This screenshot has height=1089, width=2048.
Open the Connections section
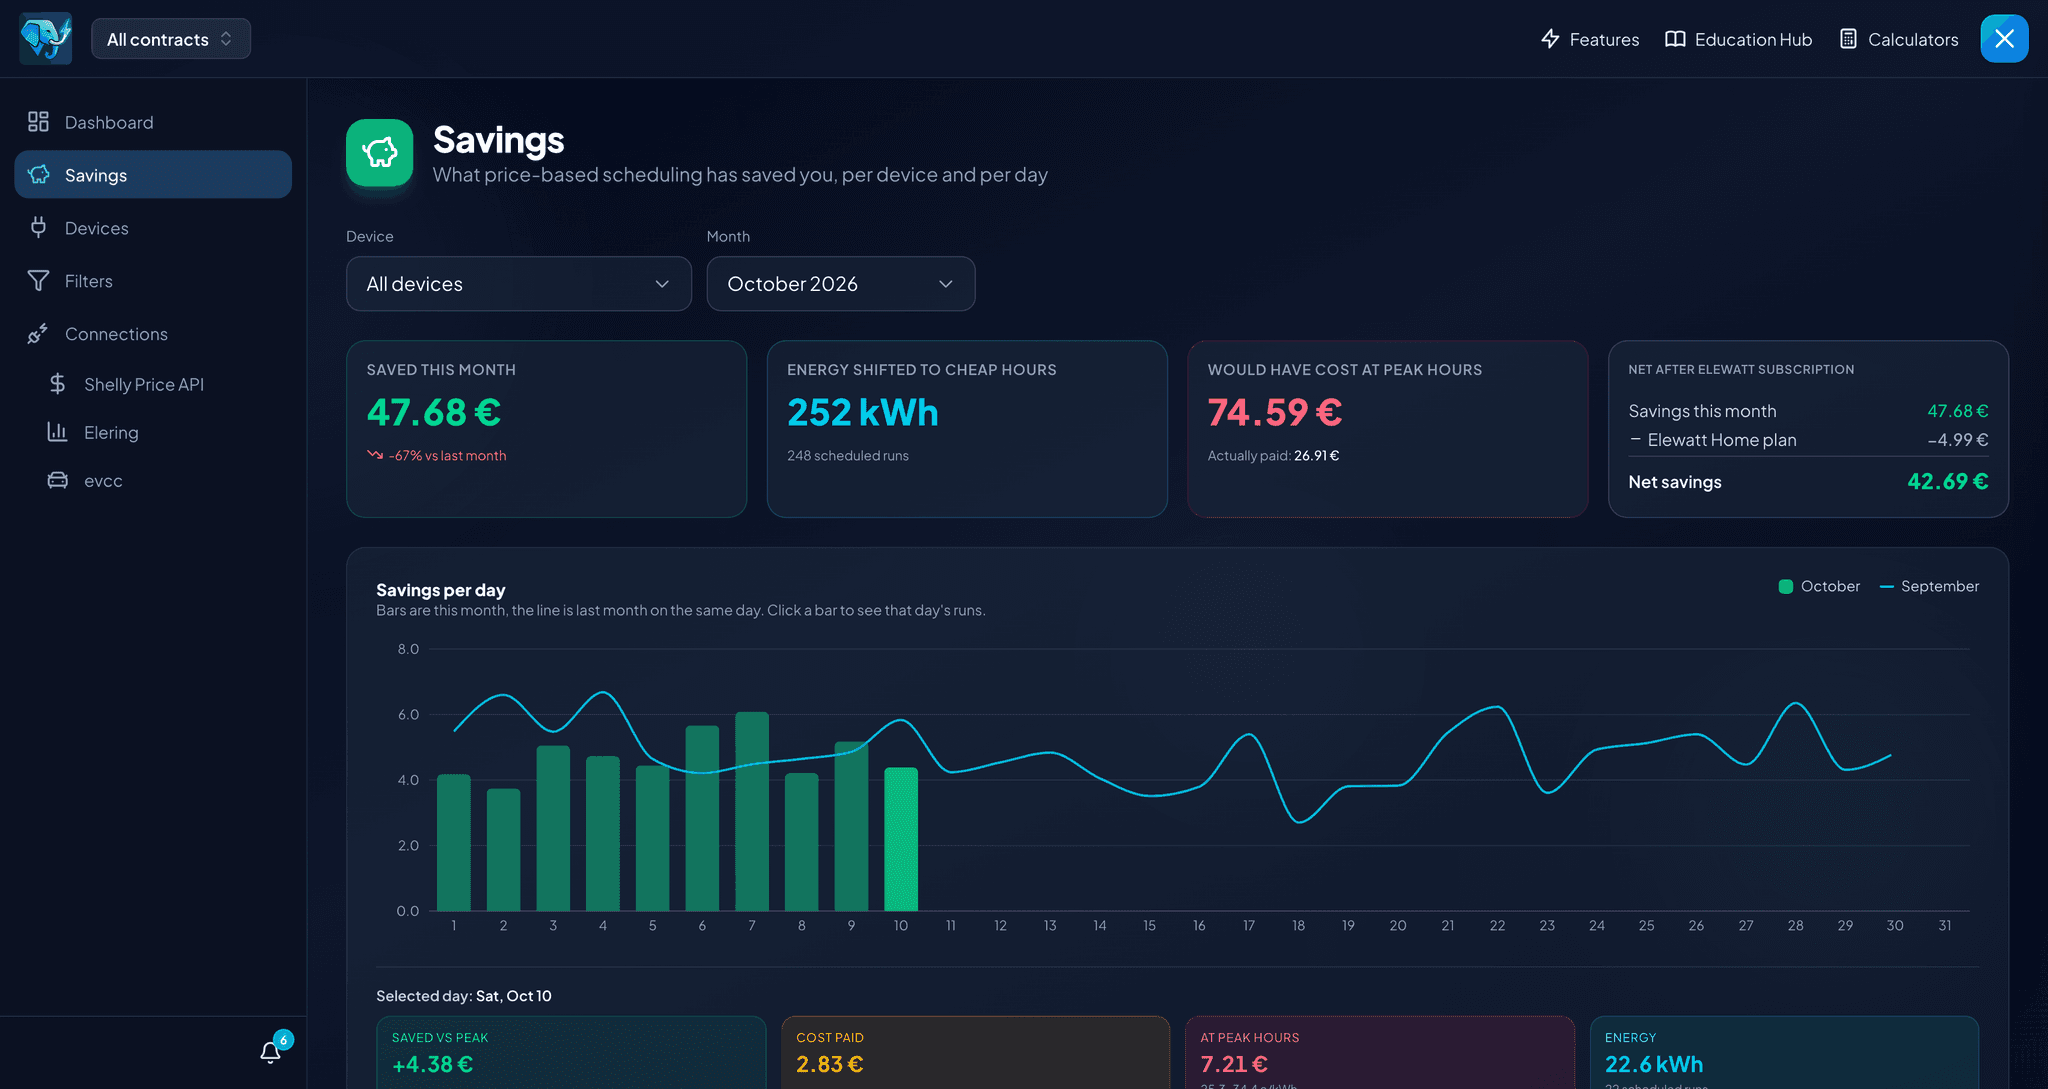pyautogui.click(x=153, y=334)
